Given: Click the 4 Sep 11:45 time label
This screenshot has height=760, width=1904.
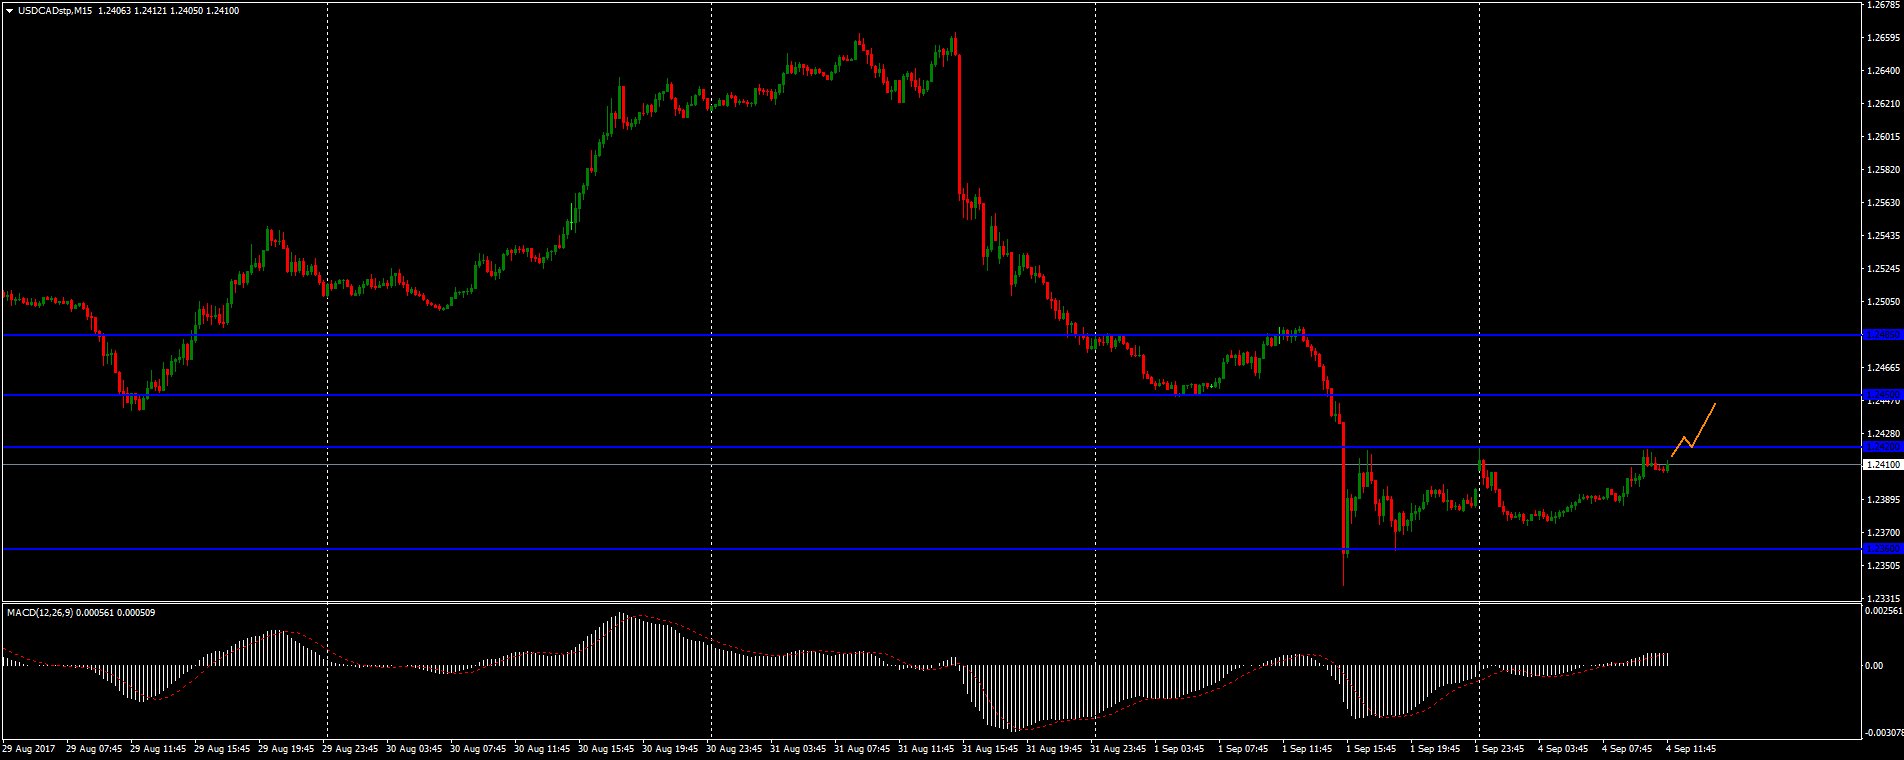Looking at the screenshot, I should (1691, 748).
